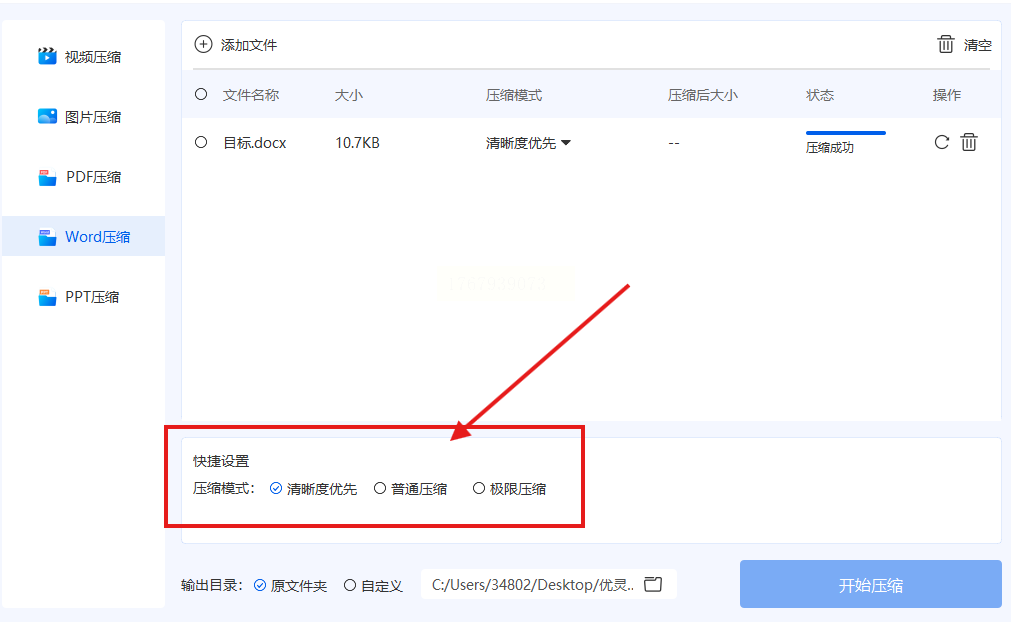The width and height of the screenshot is (1011, 622).
Task: Set output directory to 原文件夹
Action: tap(290, 585)
